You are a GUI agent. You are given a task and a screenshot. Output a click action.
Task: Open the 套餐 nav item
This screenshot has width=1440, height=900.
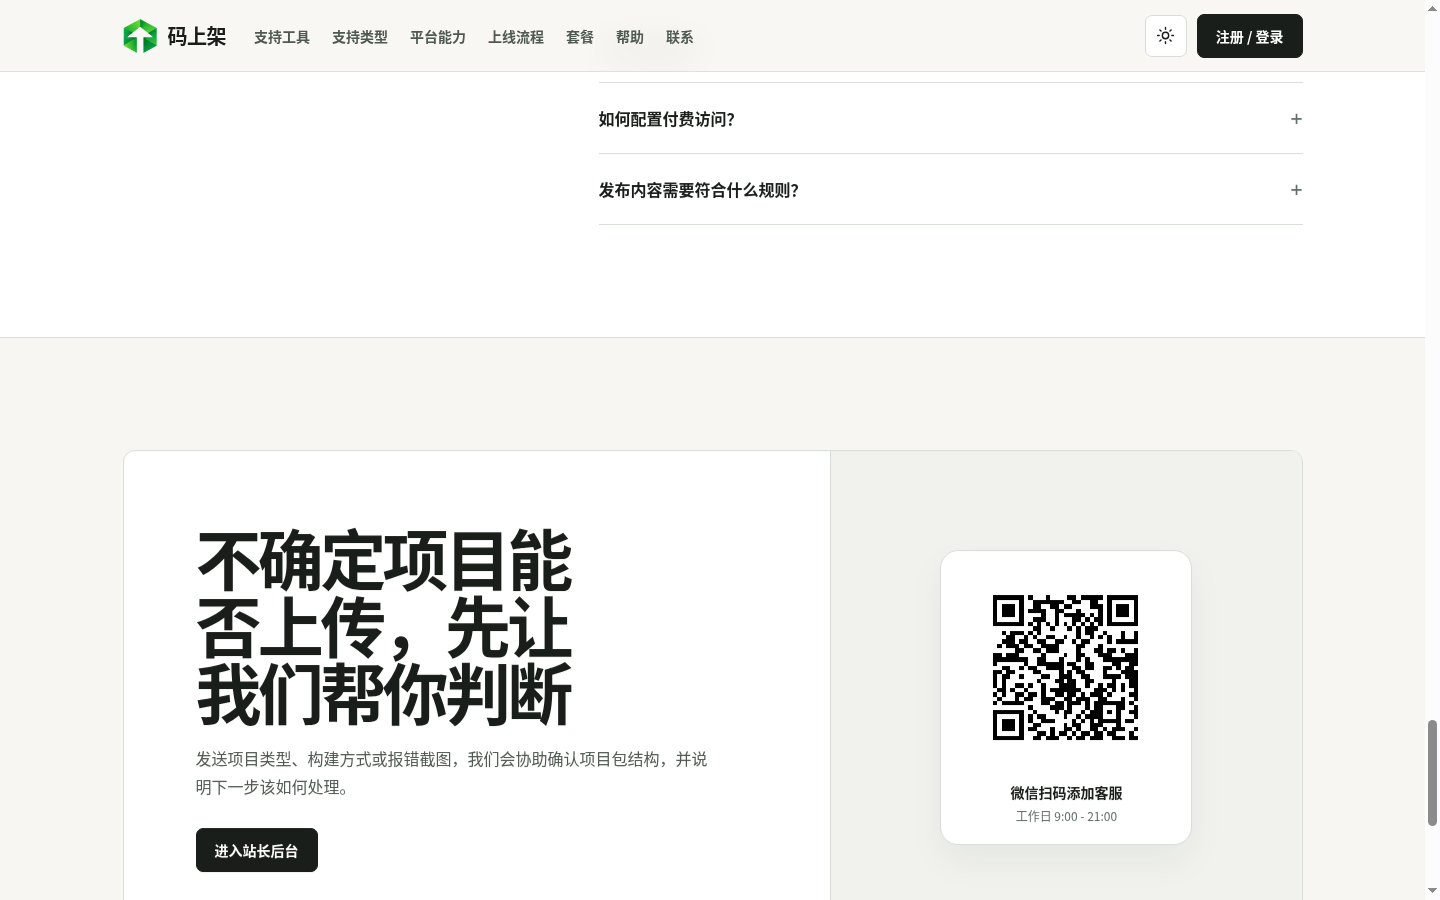[580, 37]
